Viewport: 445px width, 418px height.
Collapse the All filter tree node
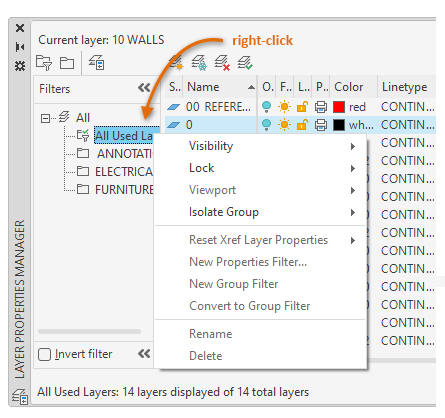tap(45, 118)
